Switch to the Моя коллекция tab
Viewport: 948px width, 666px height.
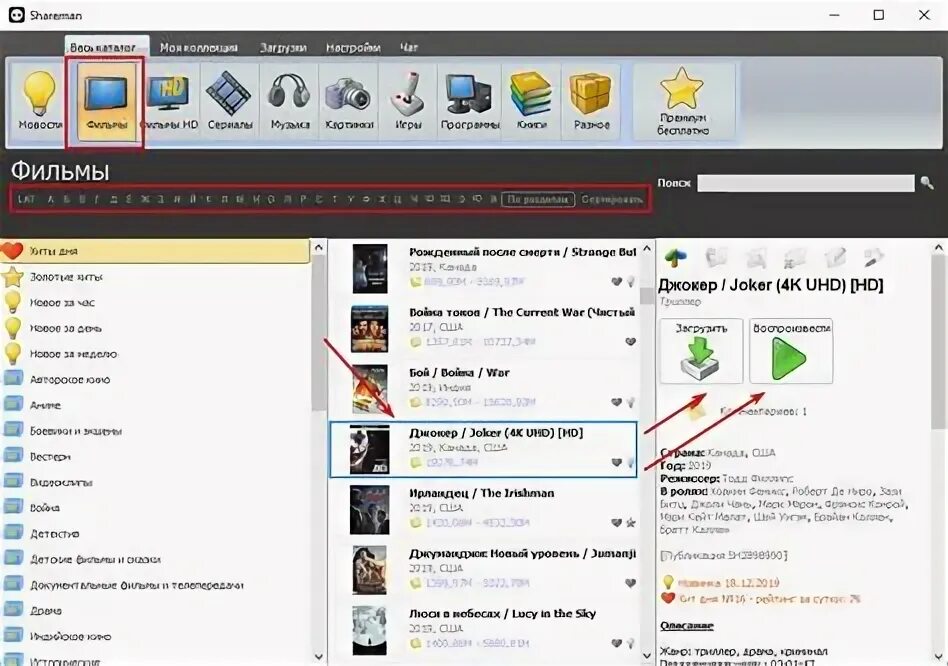198,47
